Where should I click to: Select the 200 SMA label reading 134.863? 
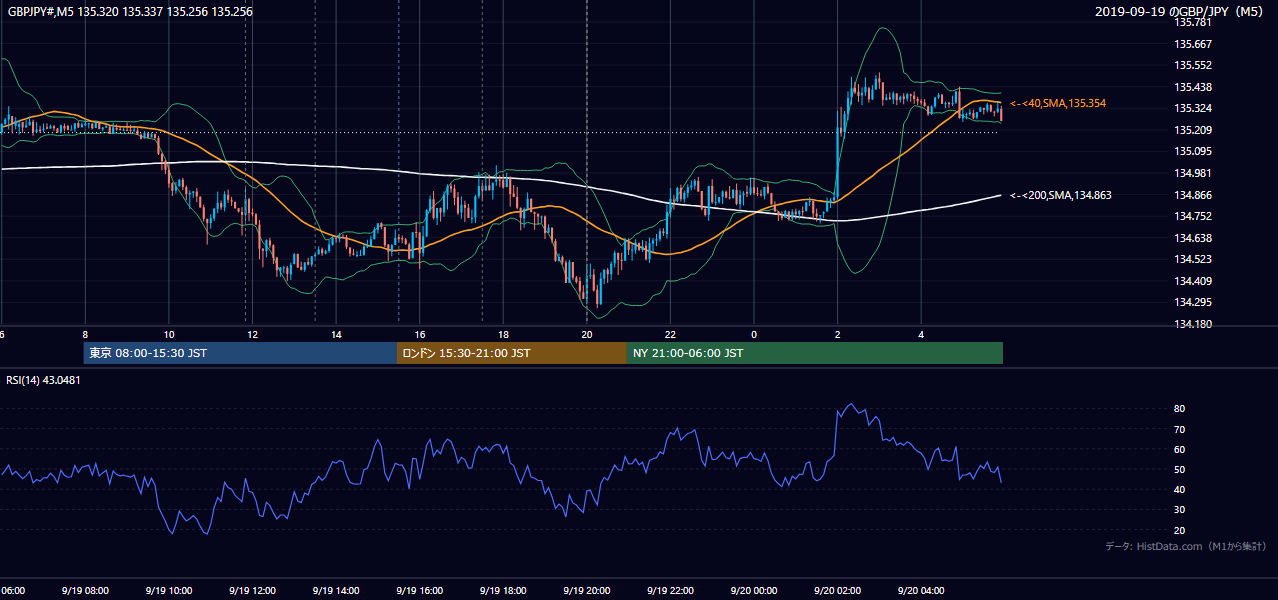[1061, 195]
